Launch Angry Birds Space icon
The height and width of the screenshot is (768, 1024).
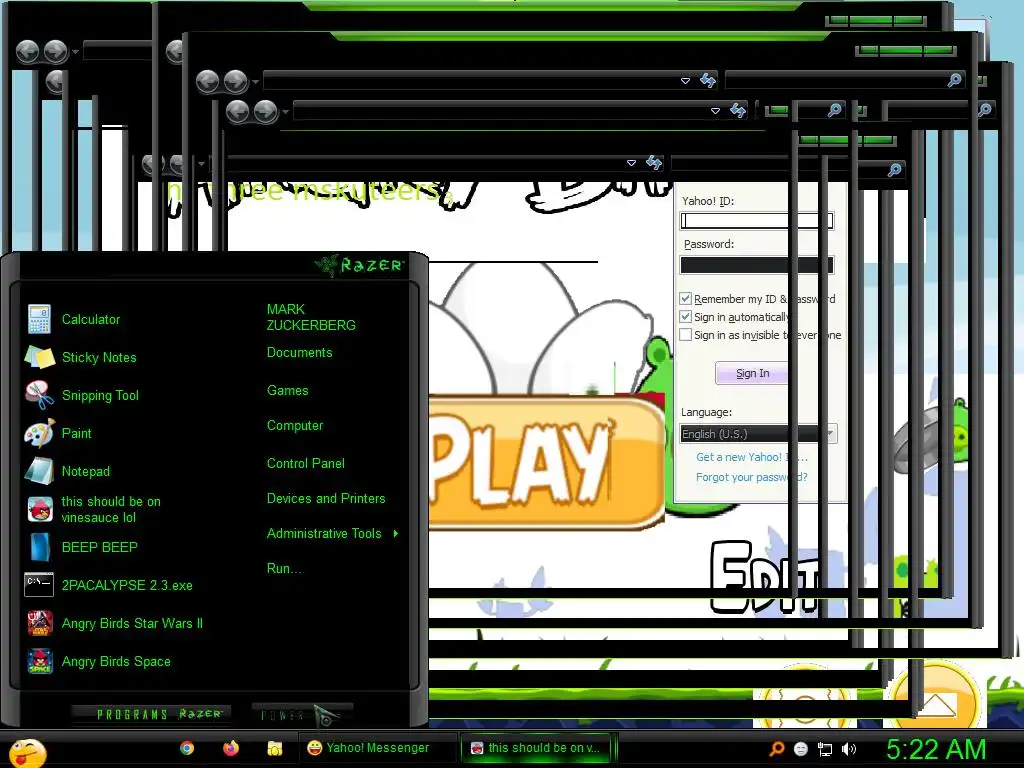click(x=39, y=661)
